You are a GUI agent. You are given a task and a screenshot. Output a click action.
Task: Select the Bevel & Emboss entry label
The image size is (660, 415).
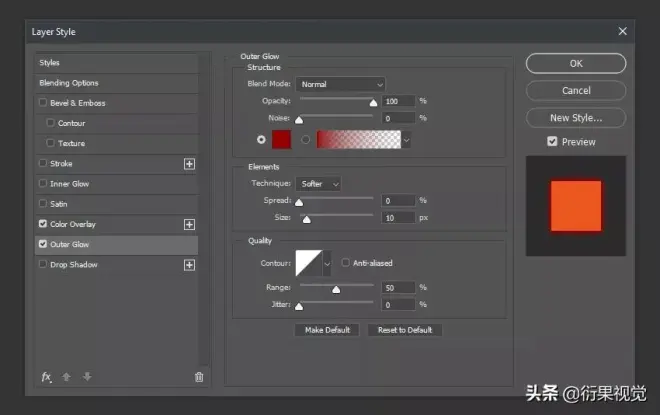pyautogui.click(x=77, y=103)
